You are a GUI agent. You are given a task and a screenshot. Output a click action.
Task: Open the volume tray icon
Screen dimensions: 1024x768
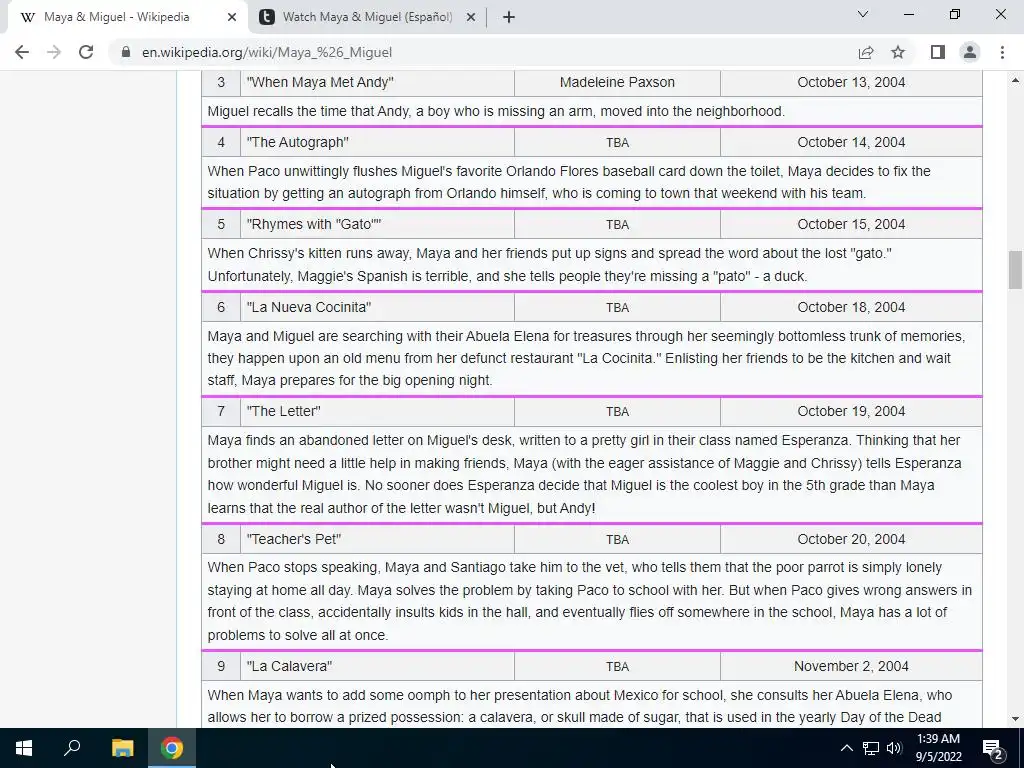(894, 748)
